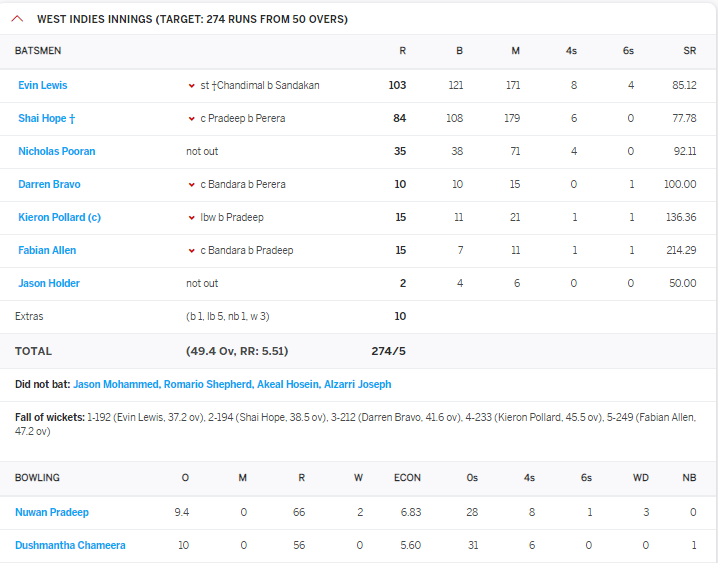Expand Fabian Allen dismissal chevron
The image size is (718, 563).
[191, 251]
